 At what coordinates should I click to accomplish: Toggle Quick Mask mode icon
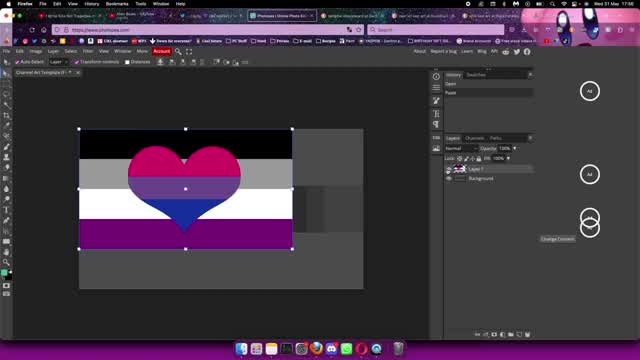(x=6, y=286)
